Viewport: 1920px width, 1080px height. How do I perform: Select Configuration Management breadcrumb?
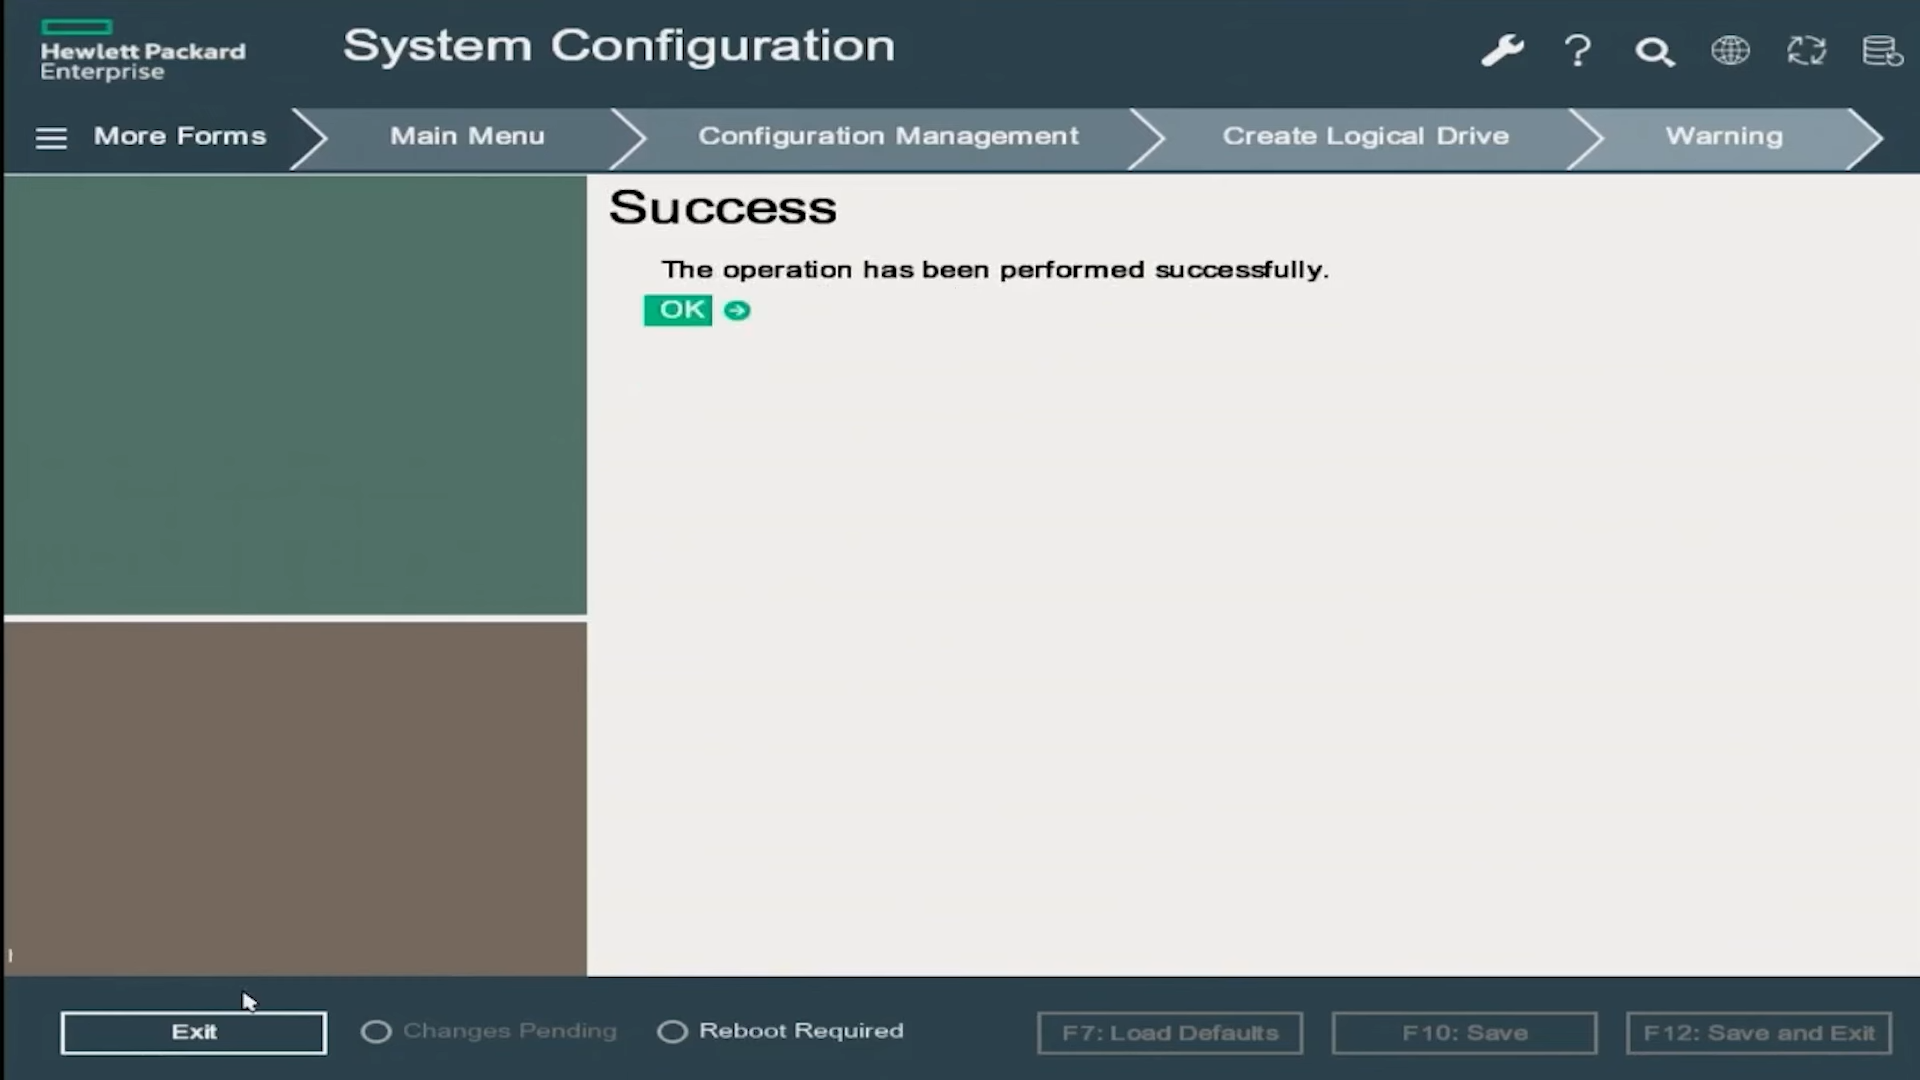pyautogui.click(x=888, y=136)
